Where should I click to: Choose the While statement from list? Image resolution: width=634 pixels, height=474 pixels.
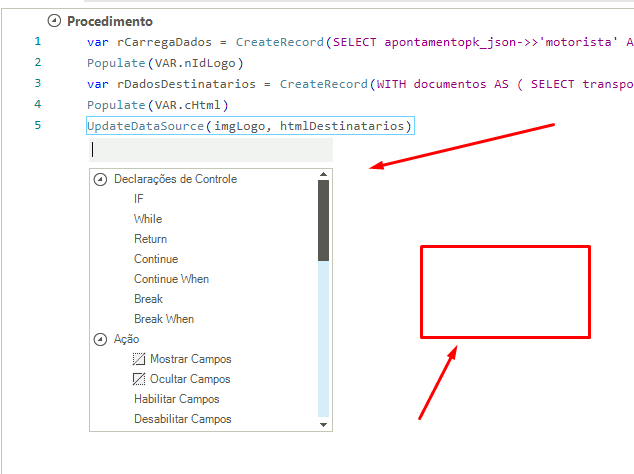point(148,219)
